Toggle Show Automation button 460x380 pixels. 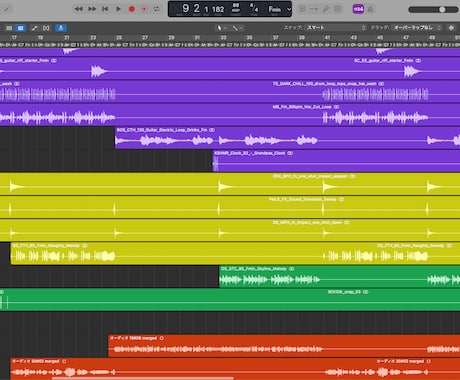point(34,28)
